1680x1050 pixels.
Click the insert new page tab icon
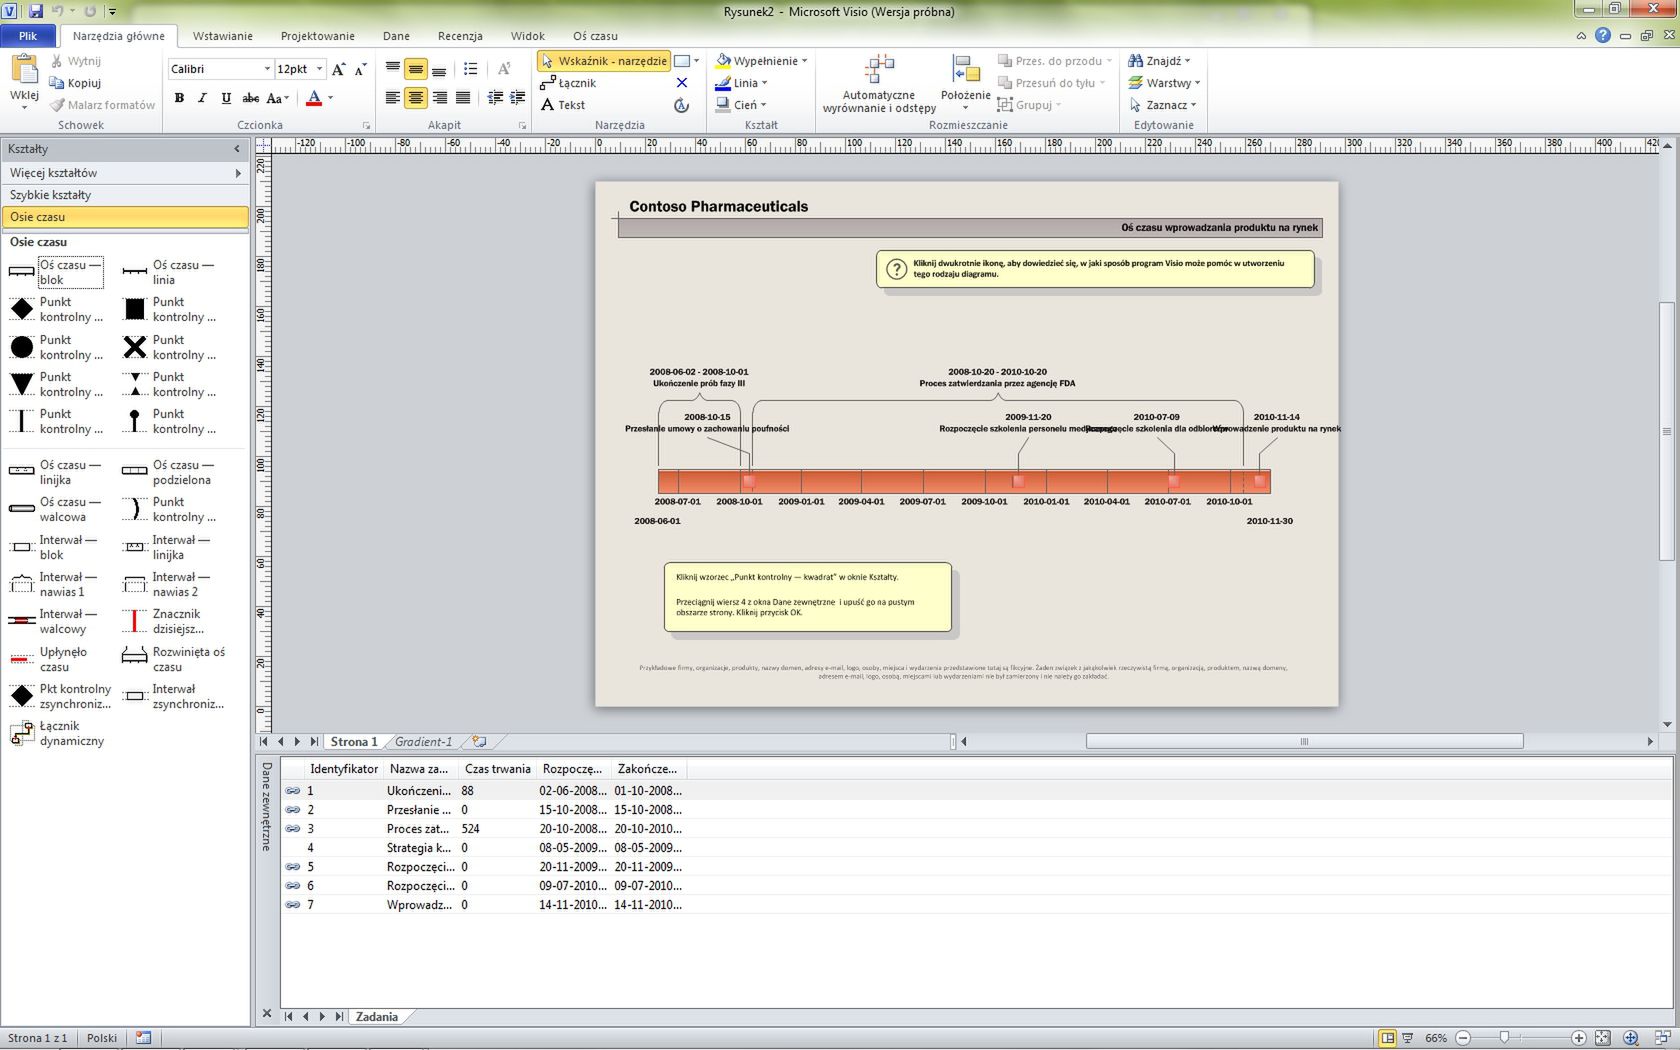[480, 742]
